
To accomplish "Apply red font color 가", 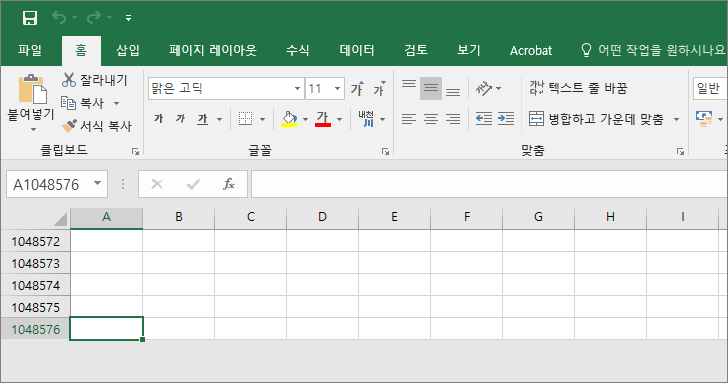I will point(323,119).
